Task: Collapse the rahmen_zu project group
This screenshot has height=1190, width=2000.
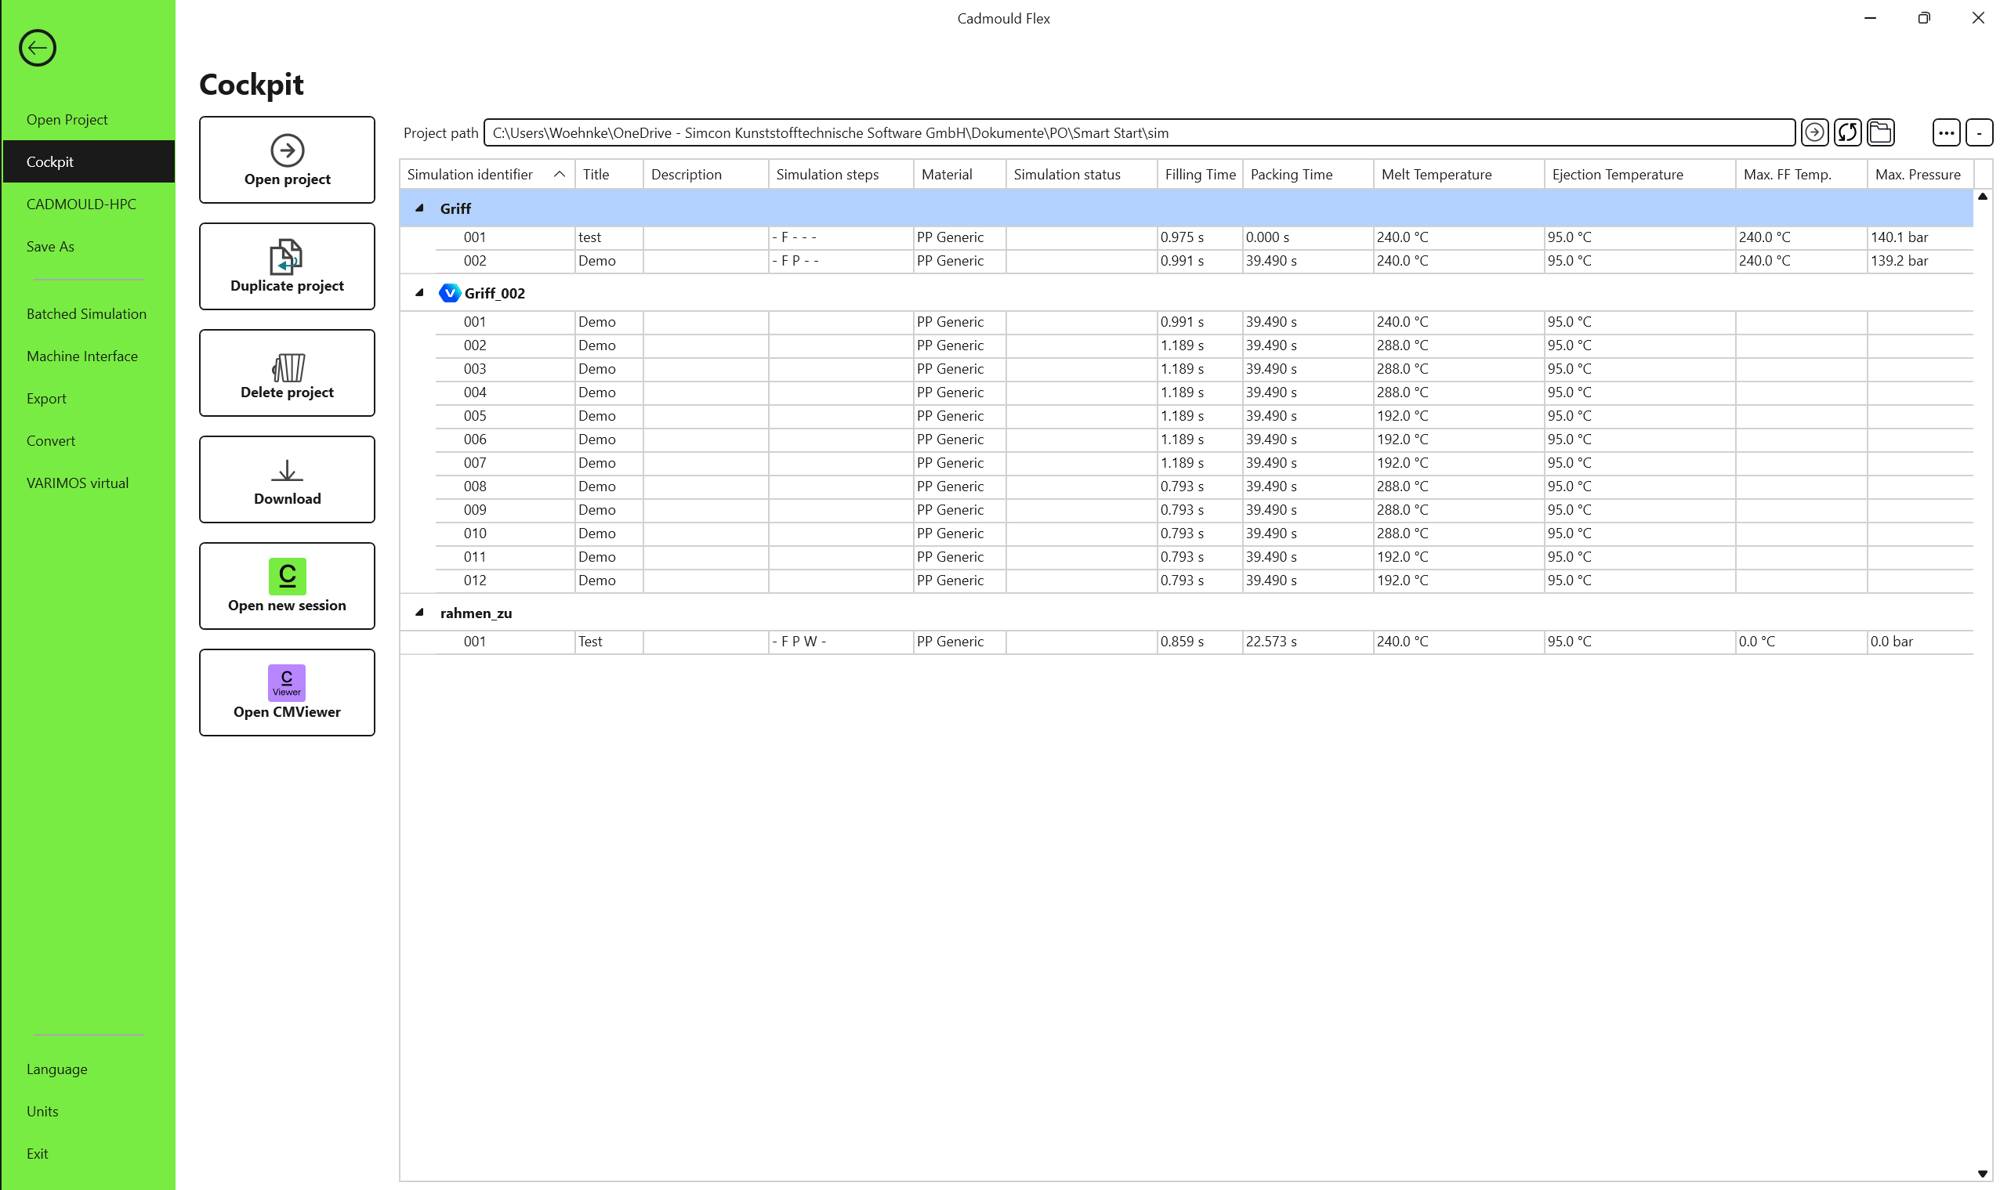Action: tap(420, 612)
